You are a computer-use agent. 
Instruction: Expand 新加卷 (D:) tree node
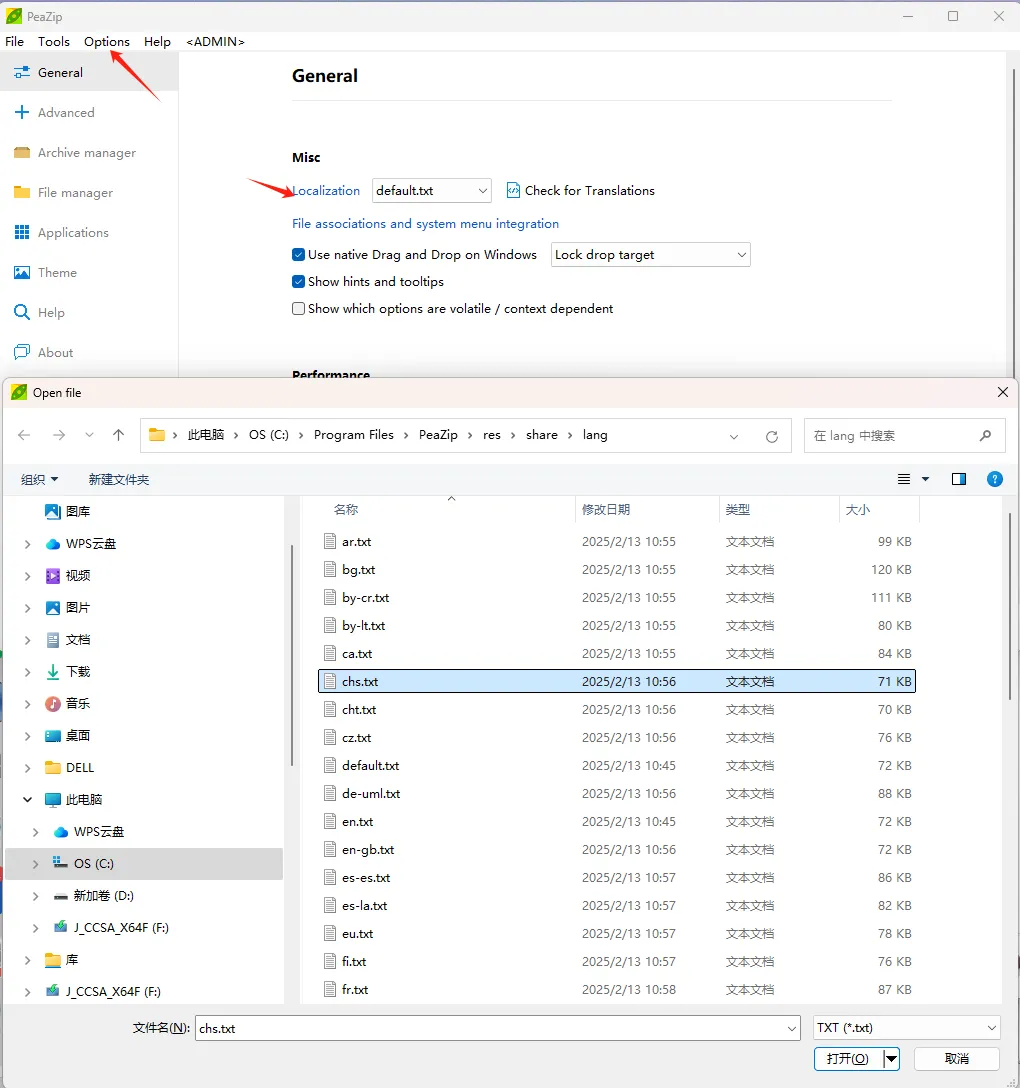(x=35, y=896)
